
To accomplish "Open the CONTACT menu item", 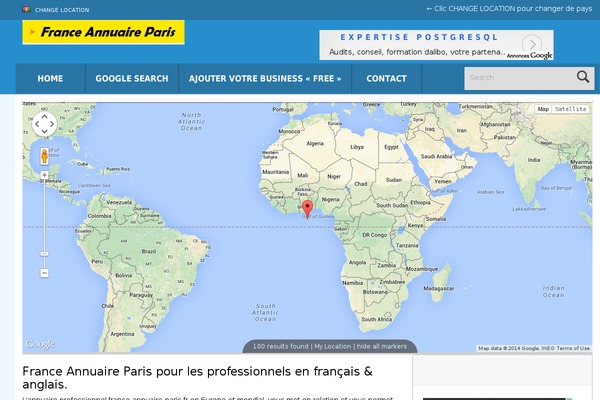I will (x=386, y=78).
